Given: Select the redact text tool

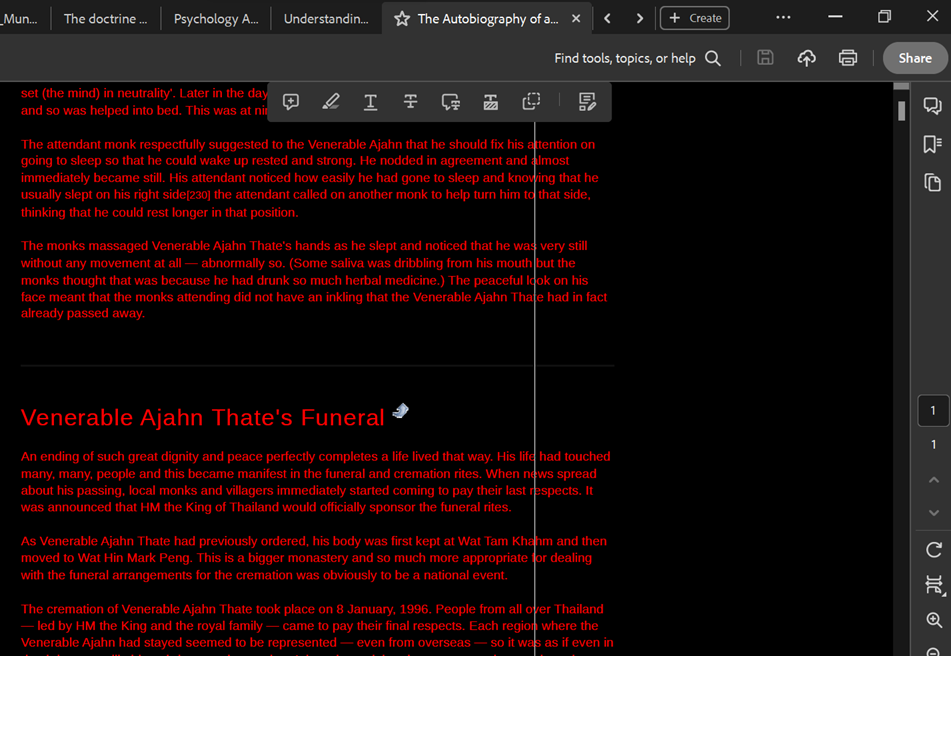Looking at the screenshot, I should [491, 102].
